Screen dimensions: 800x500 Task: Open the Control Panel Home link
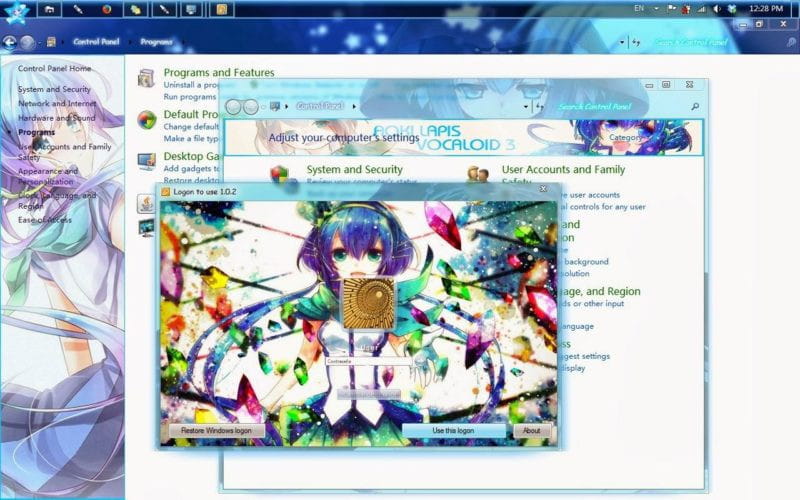pos(54,68)
